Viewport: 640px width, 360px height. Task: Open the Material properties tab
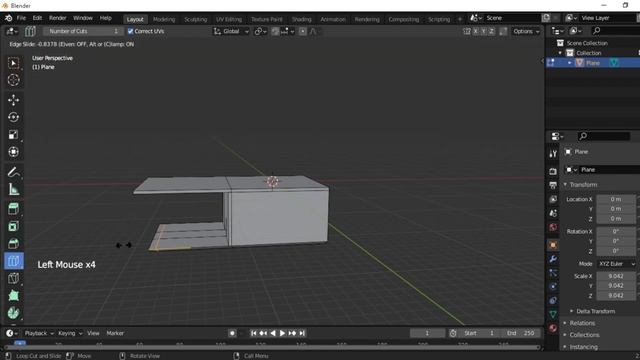[x=553, y=328]
